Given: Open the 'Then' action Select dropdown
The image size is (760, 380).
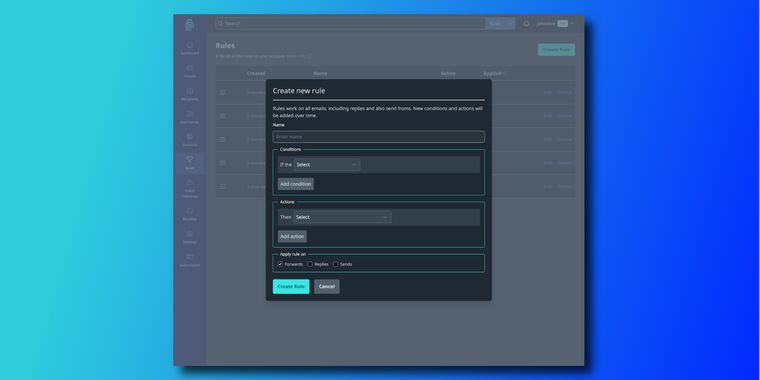Looking at the screenshot, I should coord(343,217).
